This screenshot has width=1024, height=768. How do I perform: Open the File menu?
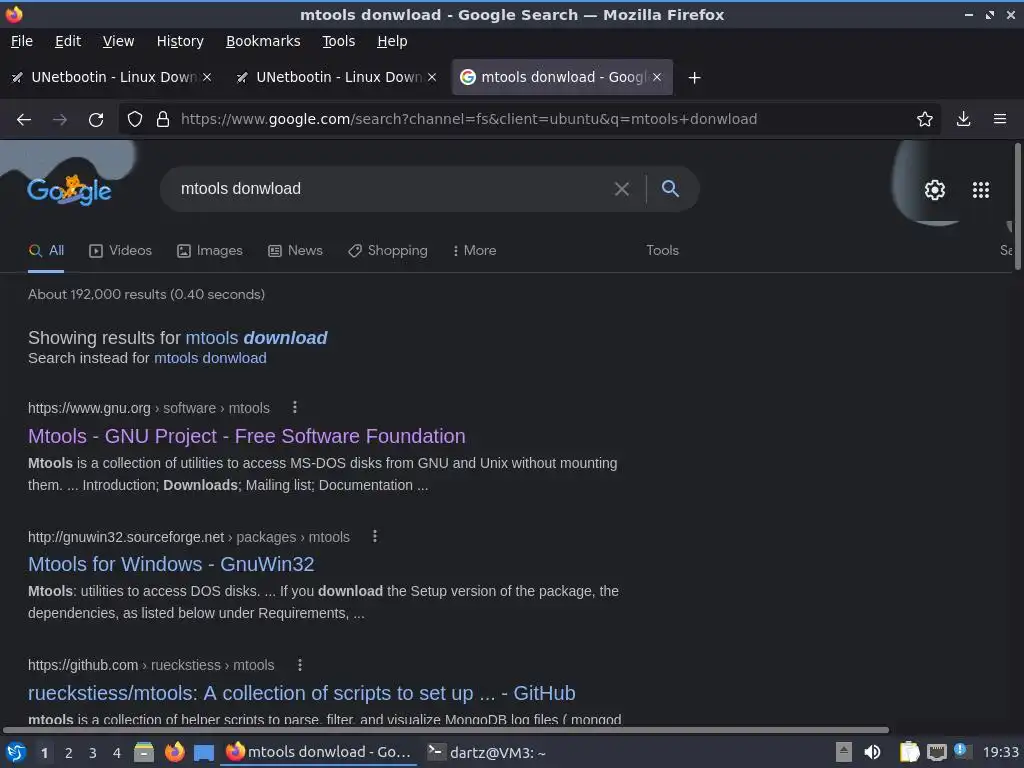(x=22, y=41)
